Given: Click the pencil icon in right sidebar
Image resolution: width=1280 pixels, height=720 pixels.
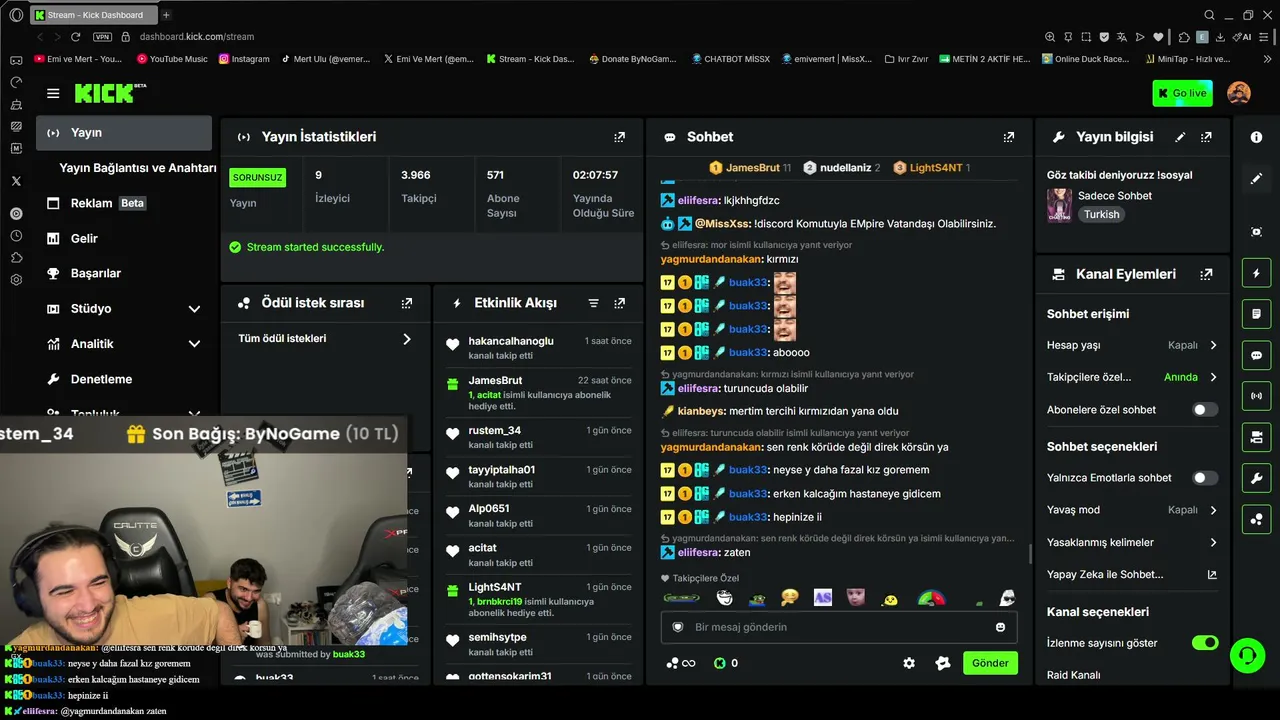Looking at the screenshot, I should (1257, 179).
